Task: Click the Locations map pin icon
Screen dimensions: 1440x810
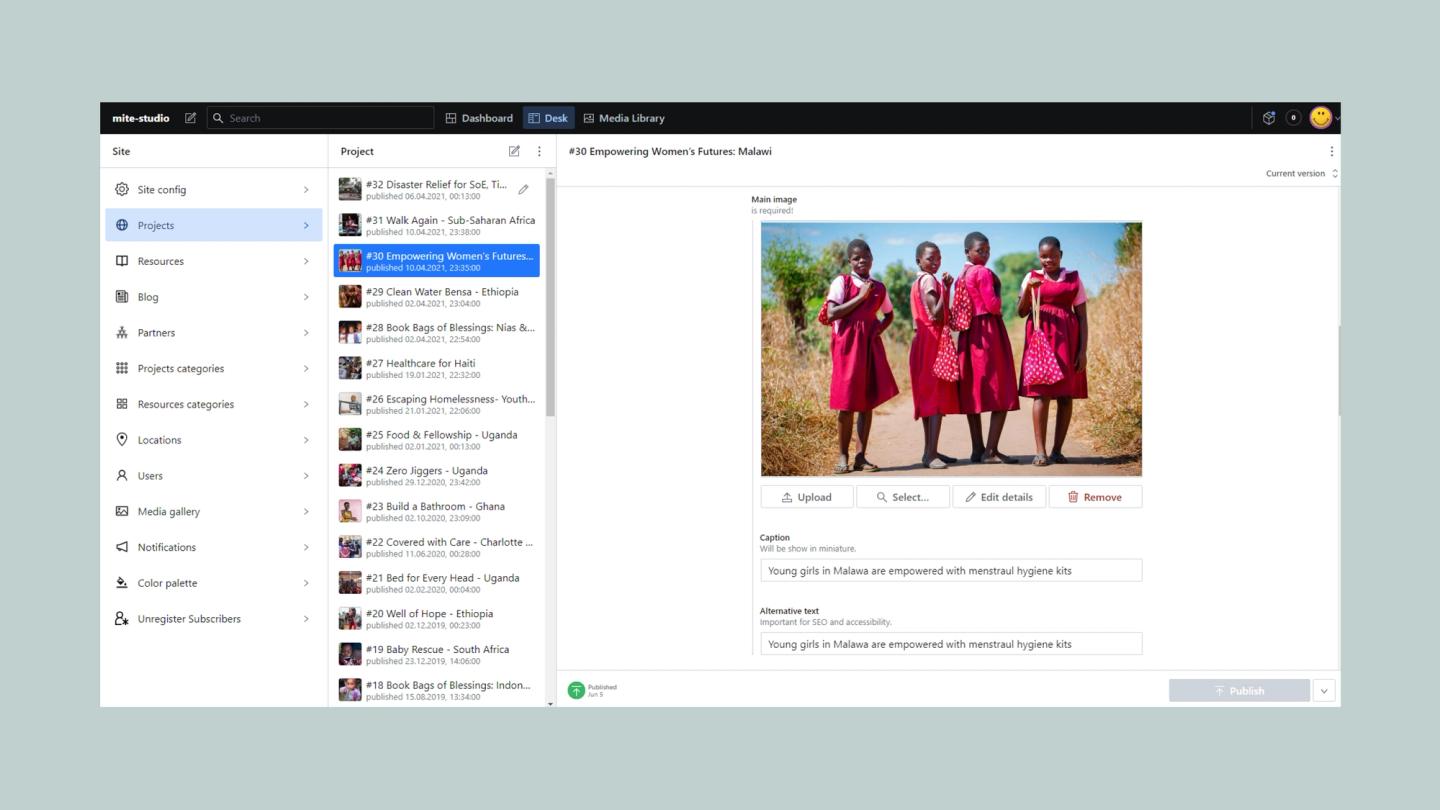Action: 122,439
